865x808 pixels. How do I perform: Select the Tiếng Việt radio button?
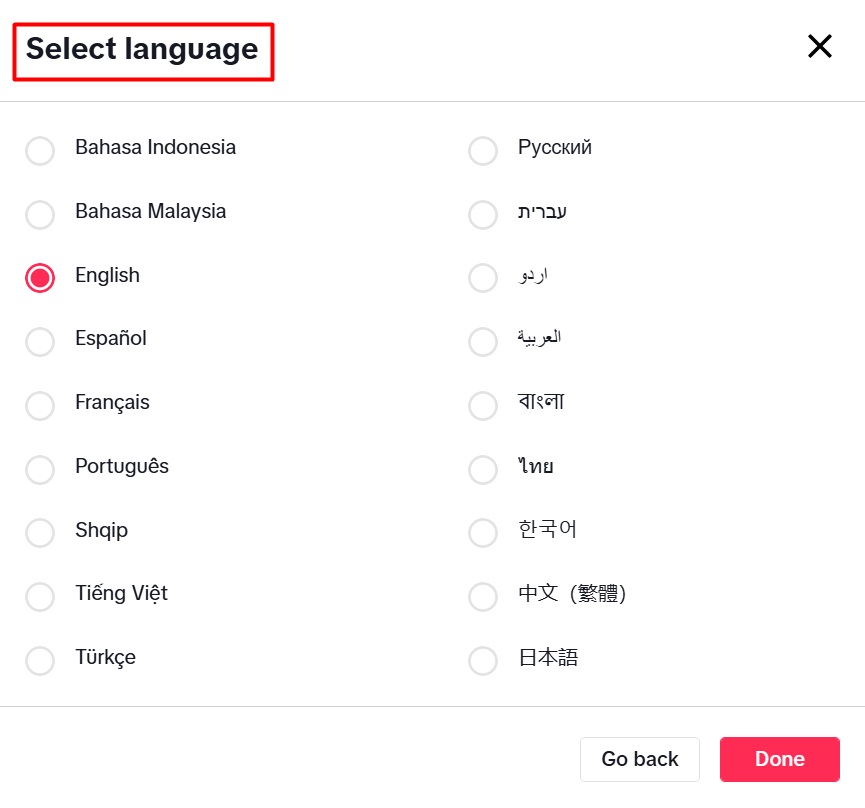click(x=40, y=596)
